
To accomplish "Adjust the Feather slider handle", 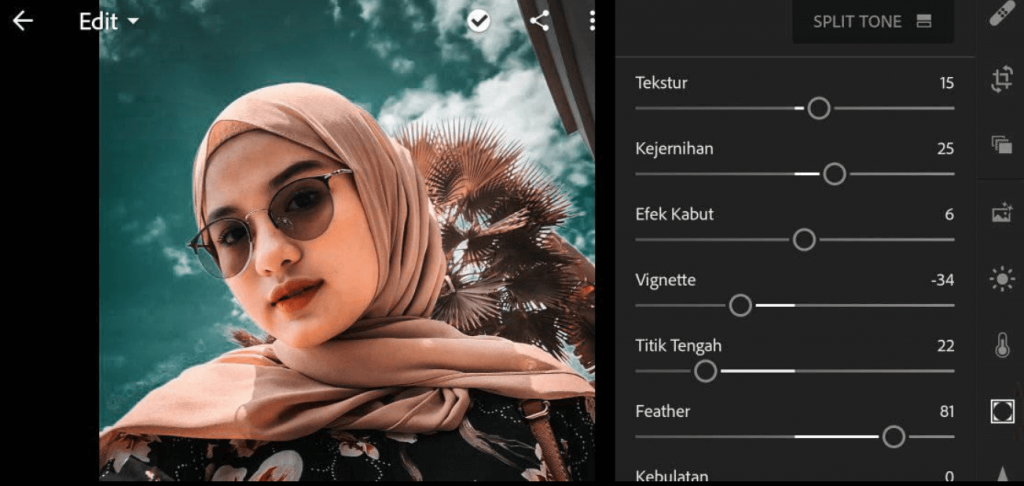I will coord(893,436).
